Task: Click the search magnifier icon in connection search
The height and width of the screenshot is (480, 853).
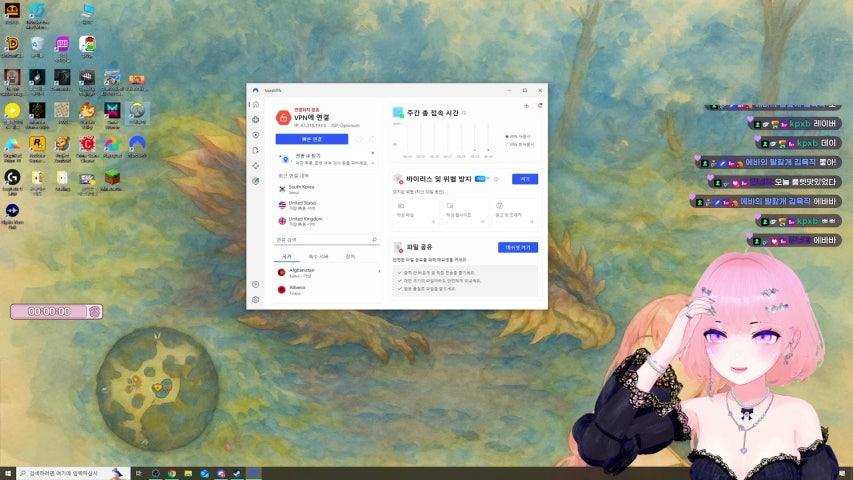Action: click(x=374, y=239)
